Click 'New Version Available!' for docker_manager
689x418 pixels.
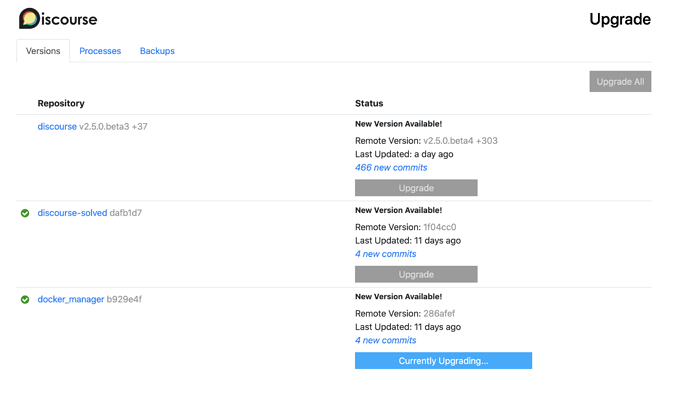point(399,297)
